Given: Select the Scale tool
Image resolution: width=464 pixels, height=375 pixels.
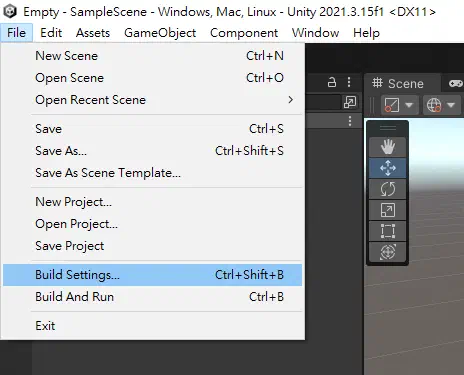Looking at the screenshot, I should click(387, 210).
